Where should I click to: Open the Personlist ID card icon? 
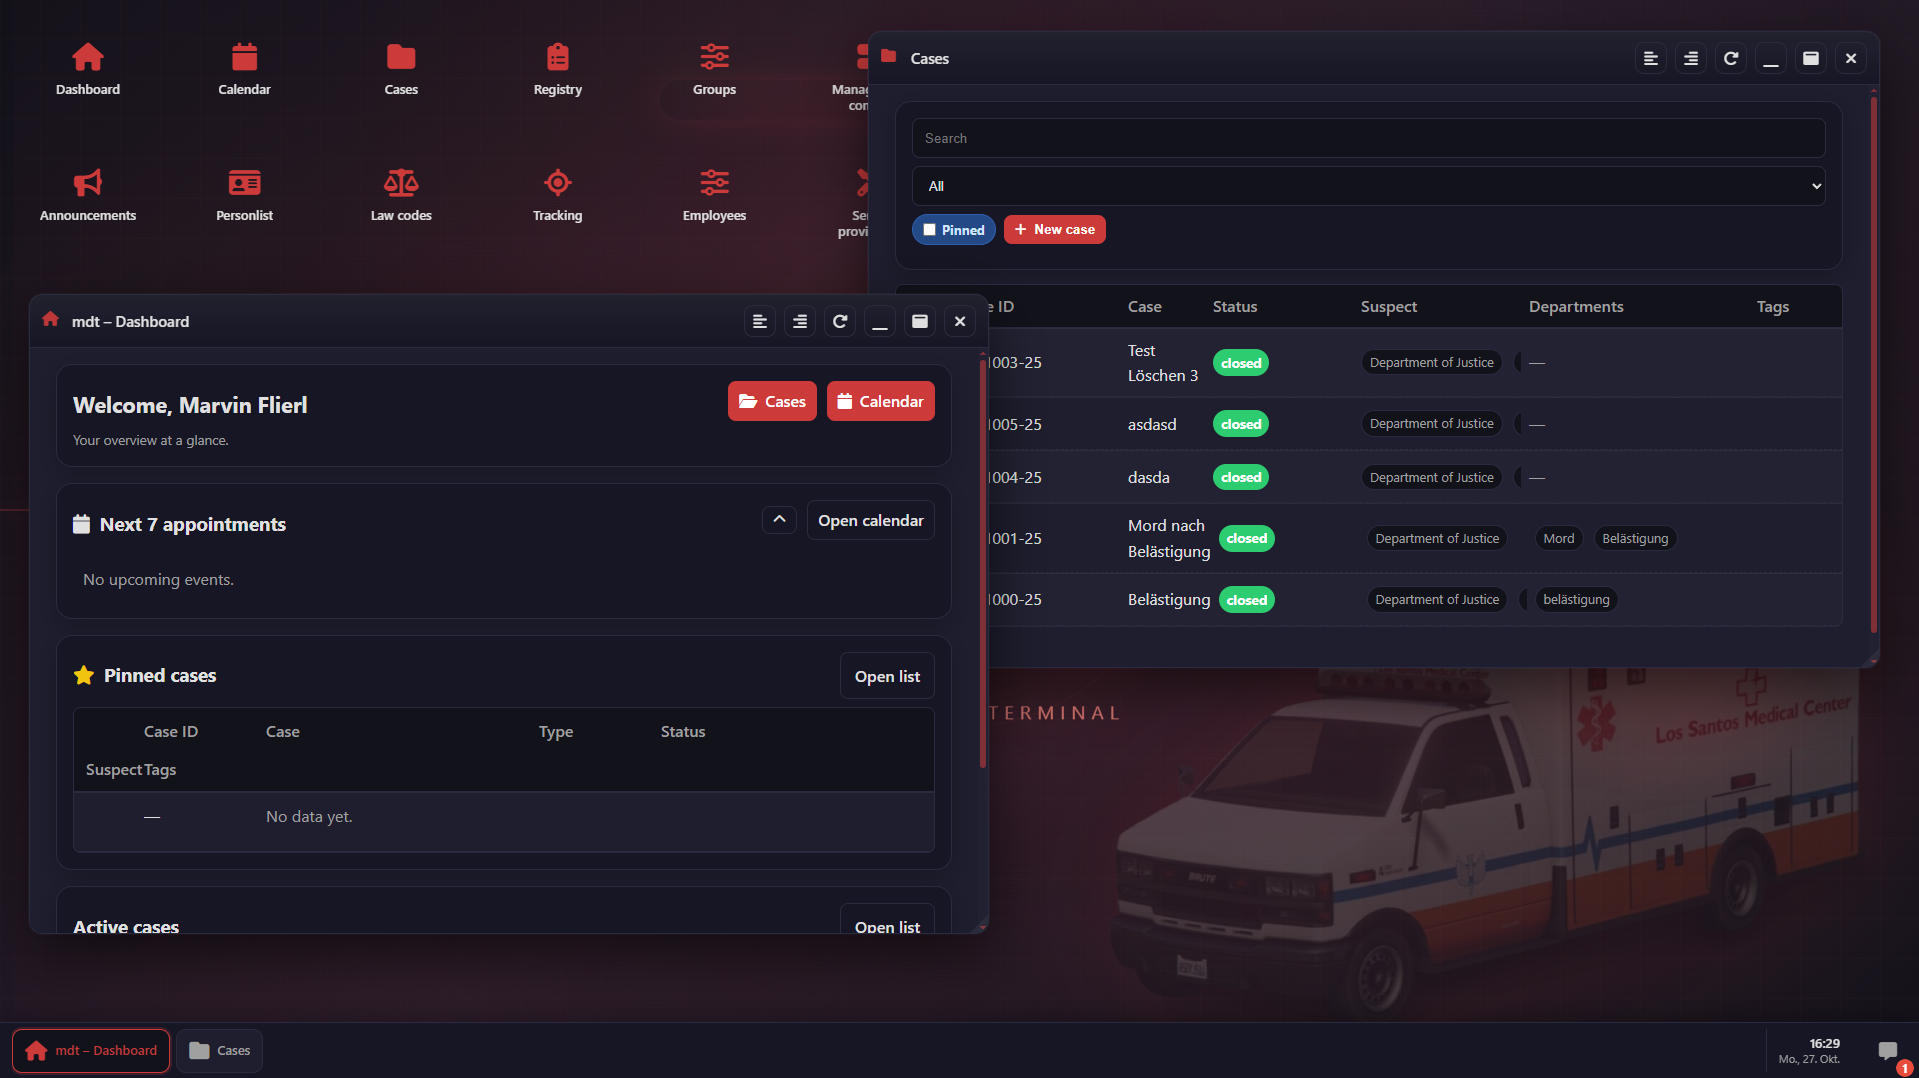point(244,194)
